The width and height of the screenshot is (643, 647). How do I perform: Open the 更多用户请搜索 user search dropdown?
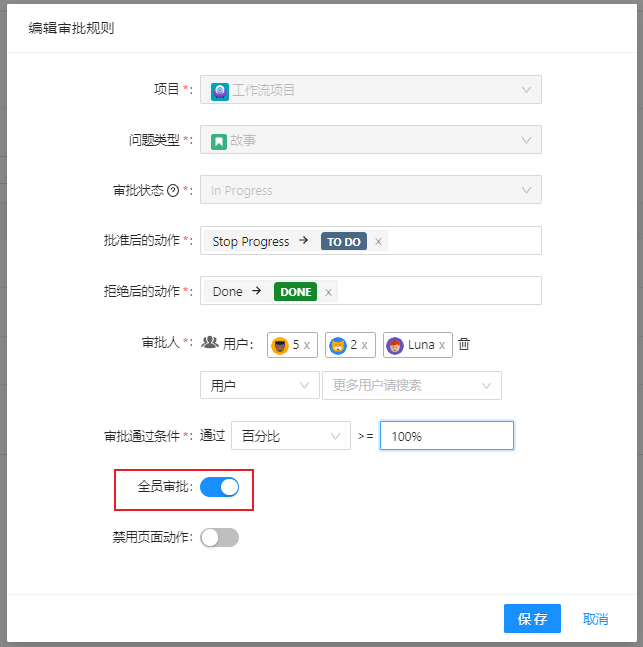coord(411,385)
